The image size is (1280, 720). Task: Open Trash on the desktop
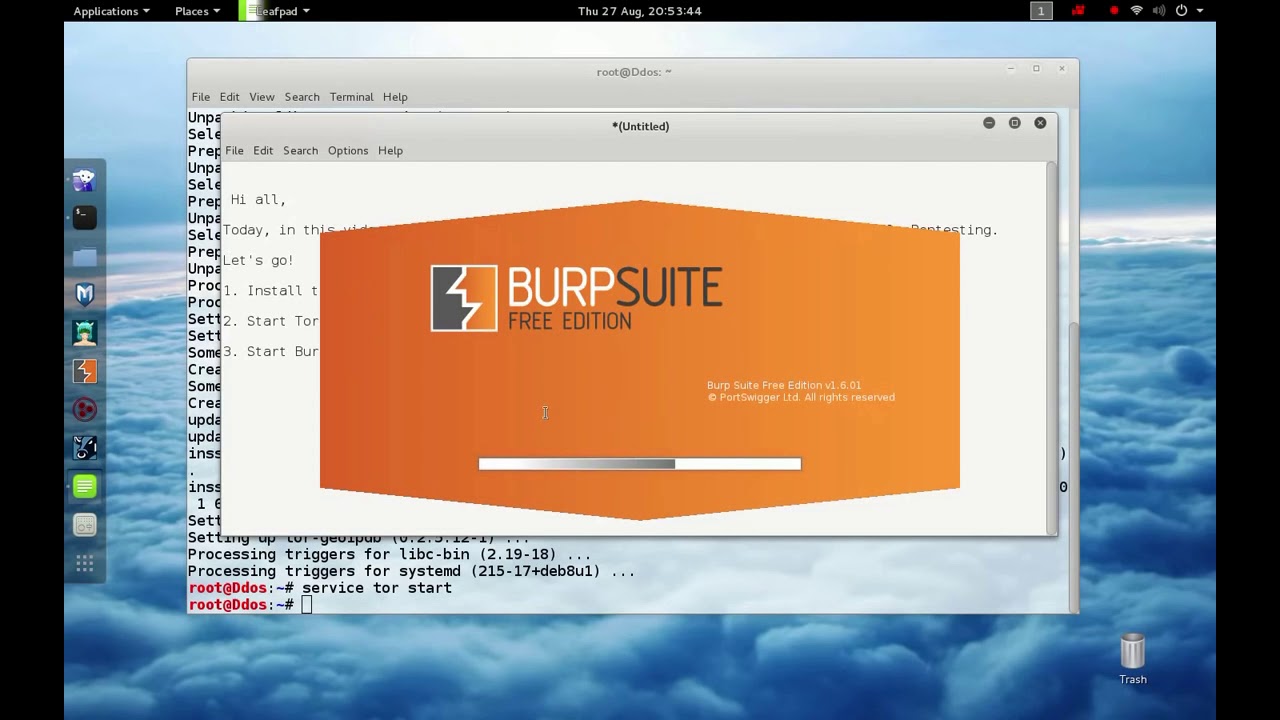pyautogui.click(x=1133, y=659)
